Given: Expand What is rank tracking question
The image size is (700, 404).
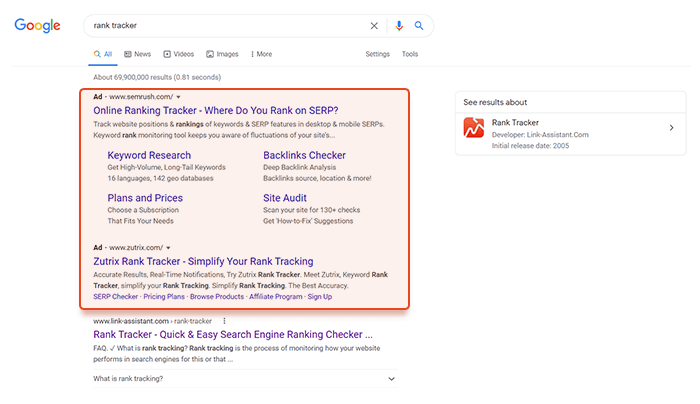Looking at the screenshot, I should [245, 379].
